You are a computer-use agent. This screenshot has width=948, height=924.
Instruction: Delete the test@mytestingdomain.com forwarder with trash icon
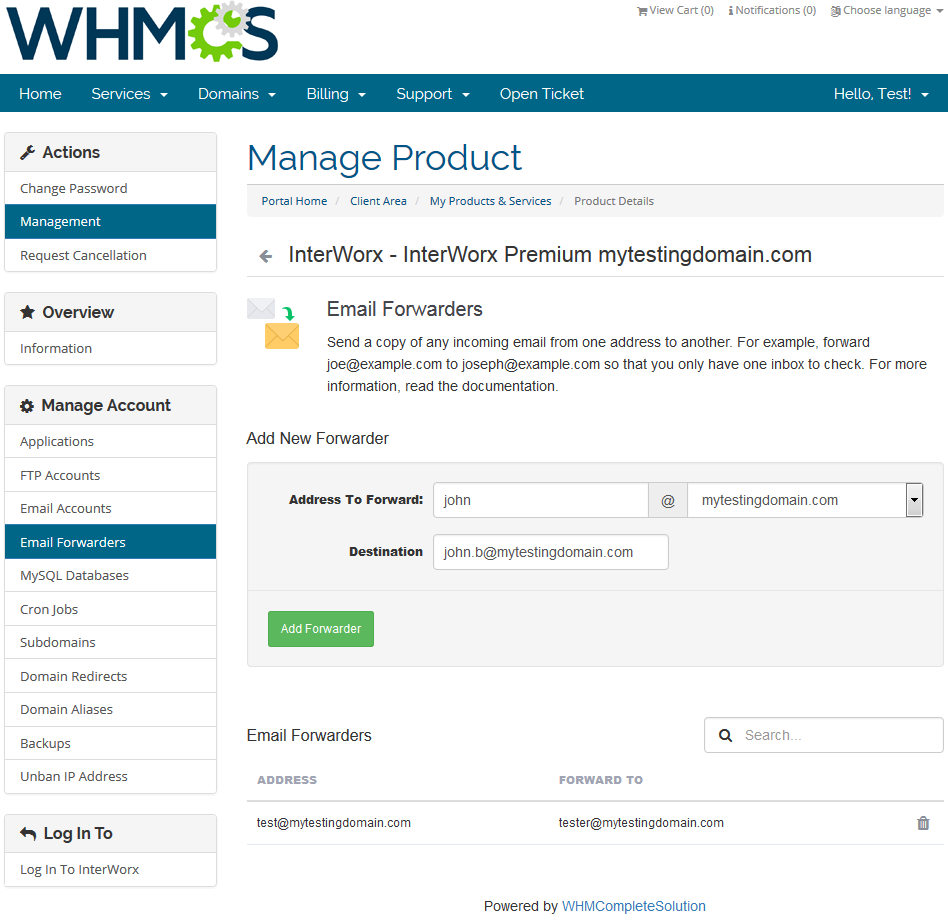923,823
